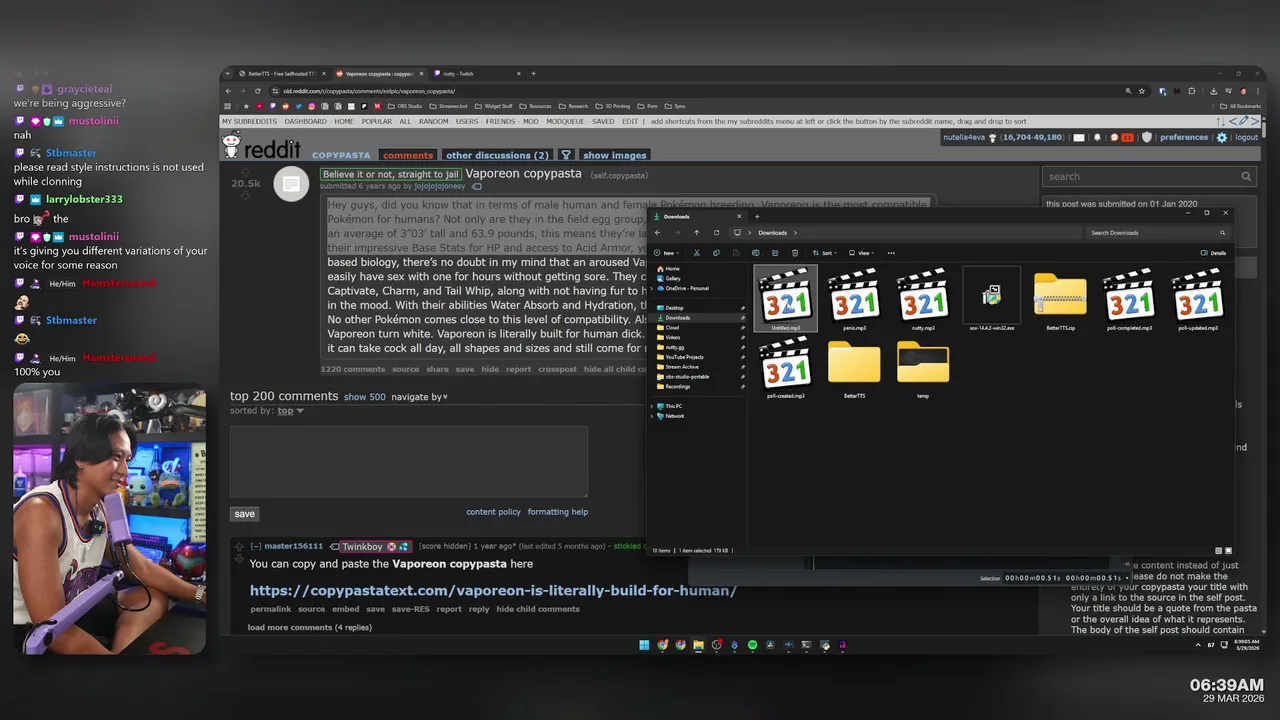The height and width of the screenshot is (720, 1280).
Task: Click the reddit search box
Action: [x=1149, y=176]
